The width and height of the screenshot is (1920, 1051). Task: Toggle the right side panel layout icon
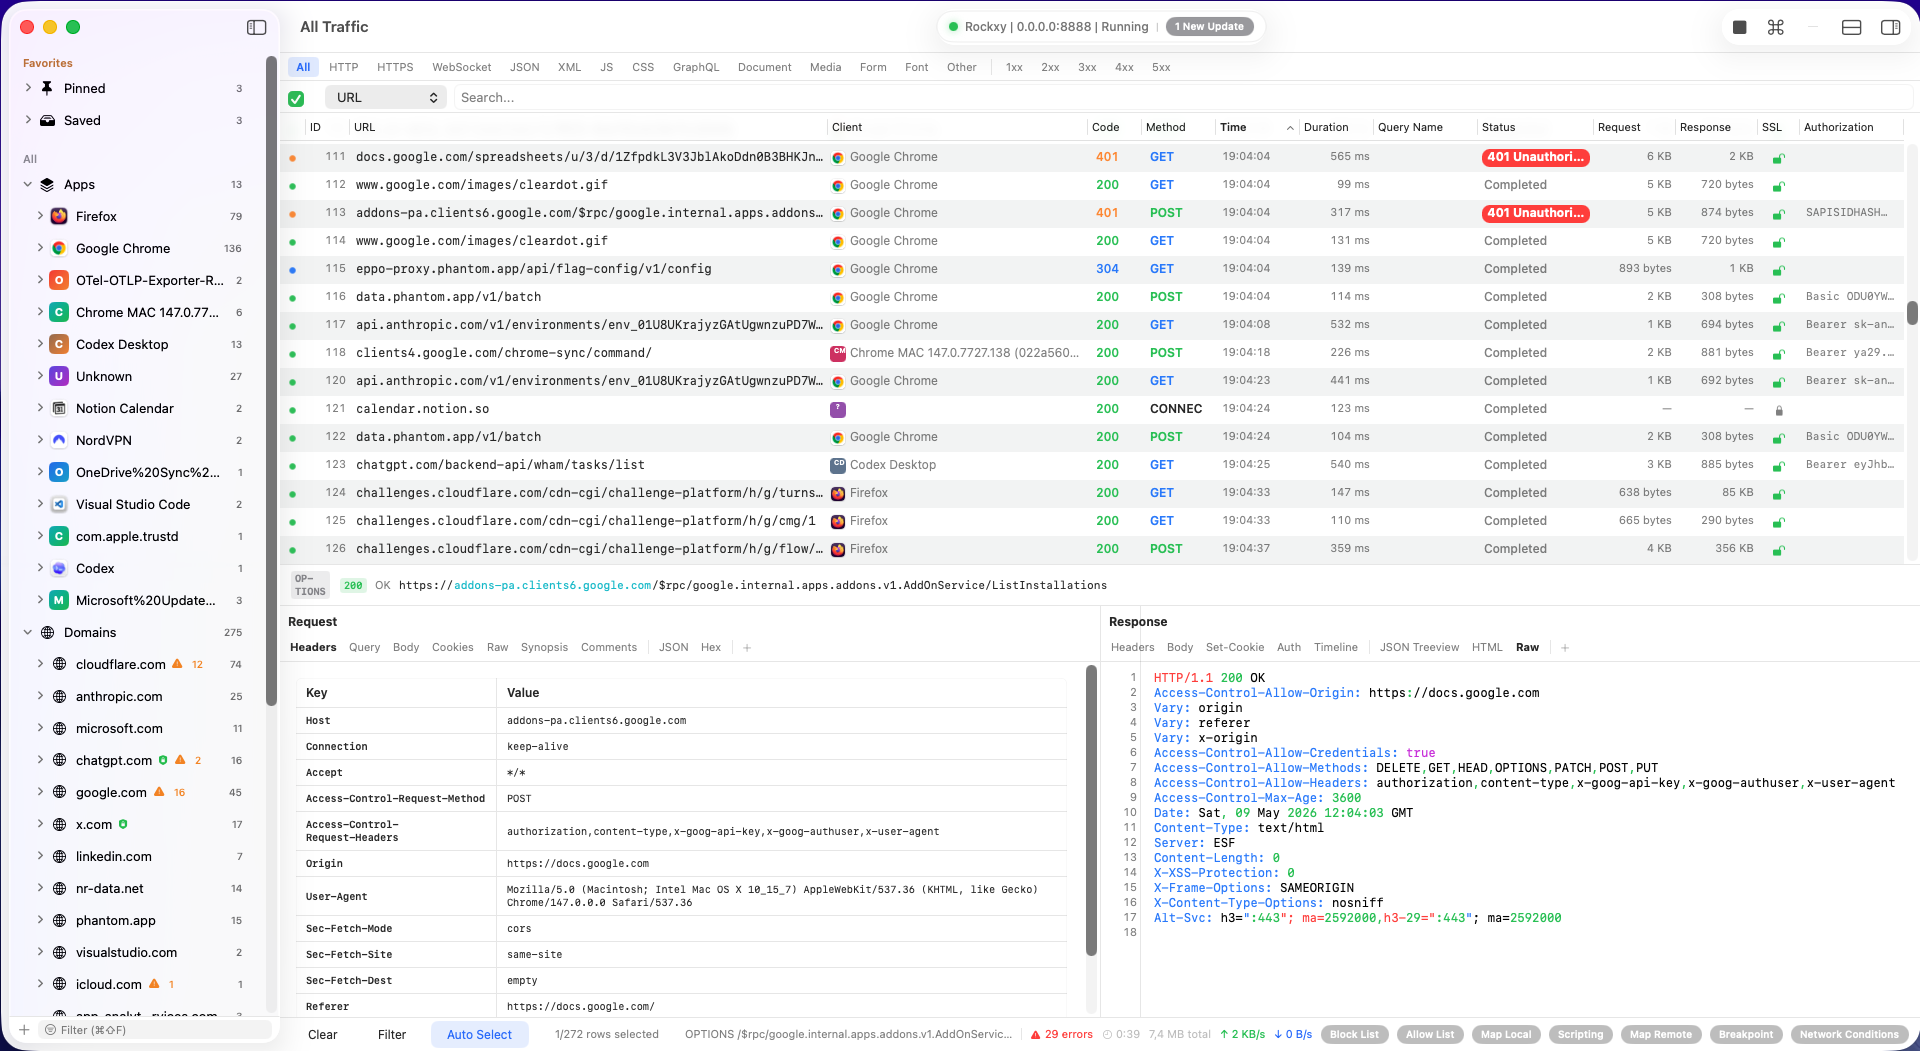1891,27
